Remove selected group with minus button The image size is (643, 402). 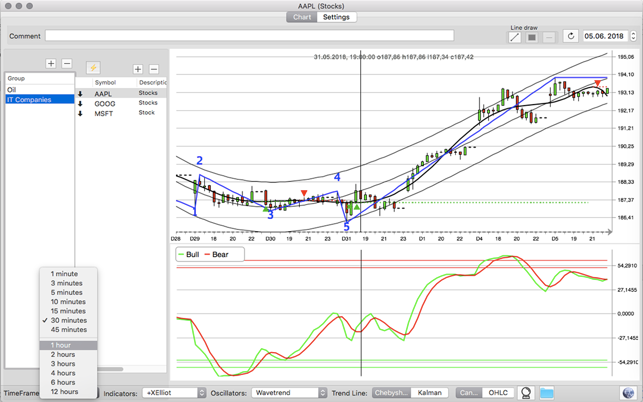coord(66,64)
